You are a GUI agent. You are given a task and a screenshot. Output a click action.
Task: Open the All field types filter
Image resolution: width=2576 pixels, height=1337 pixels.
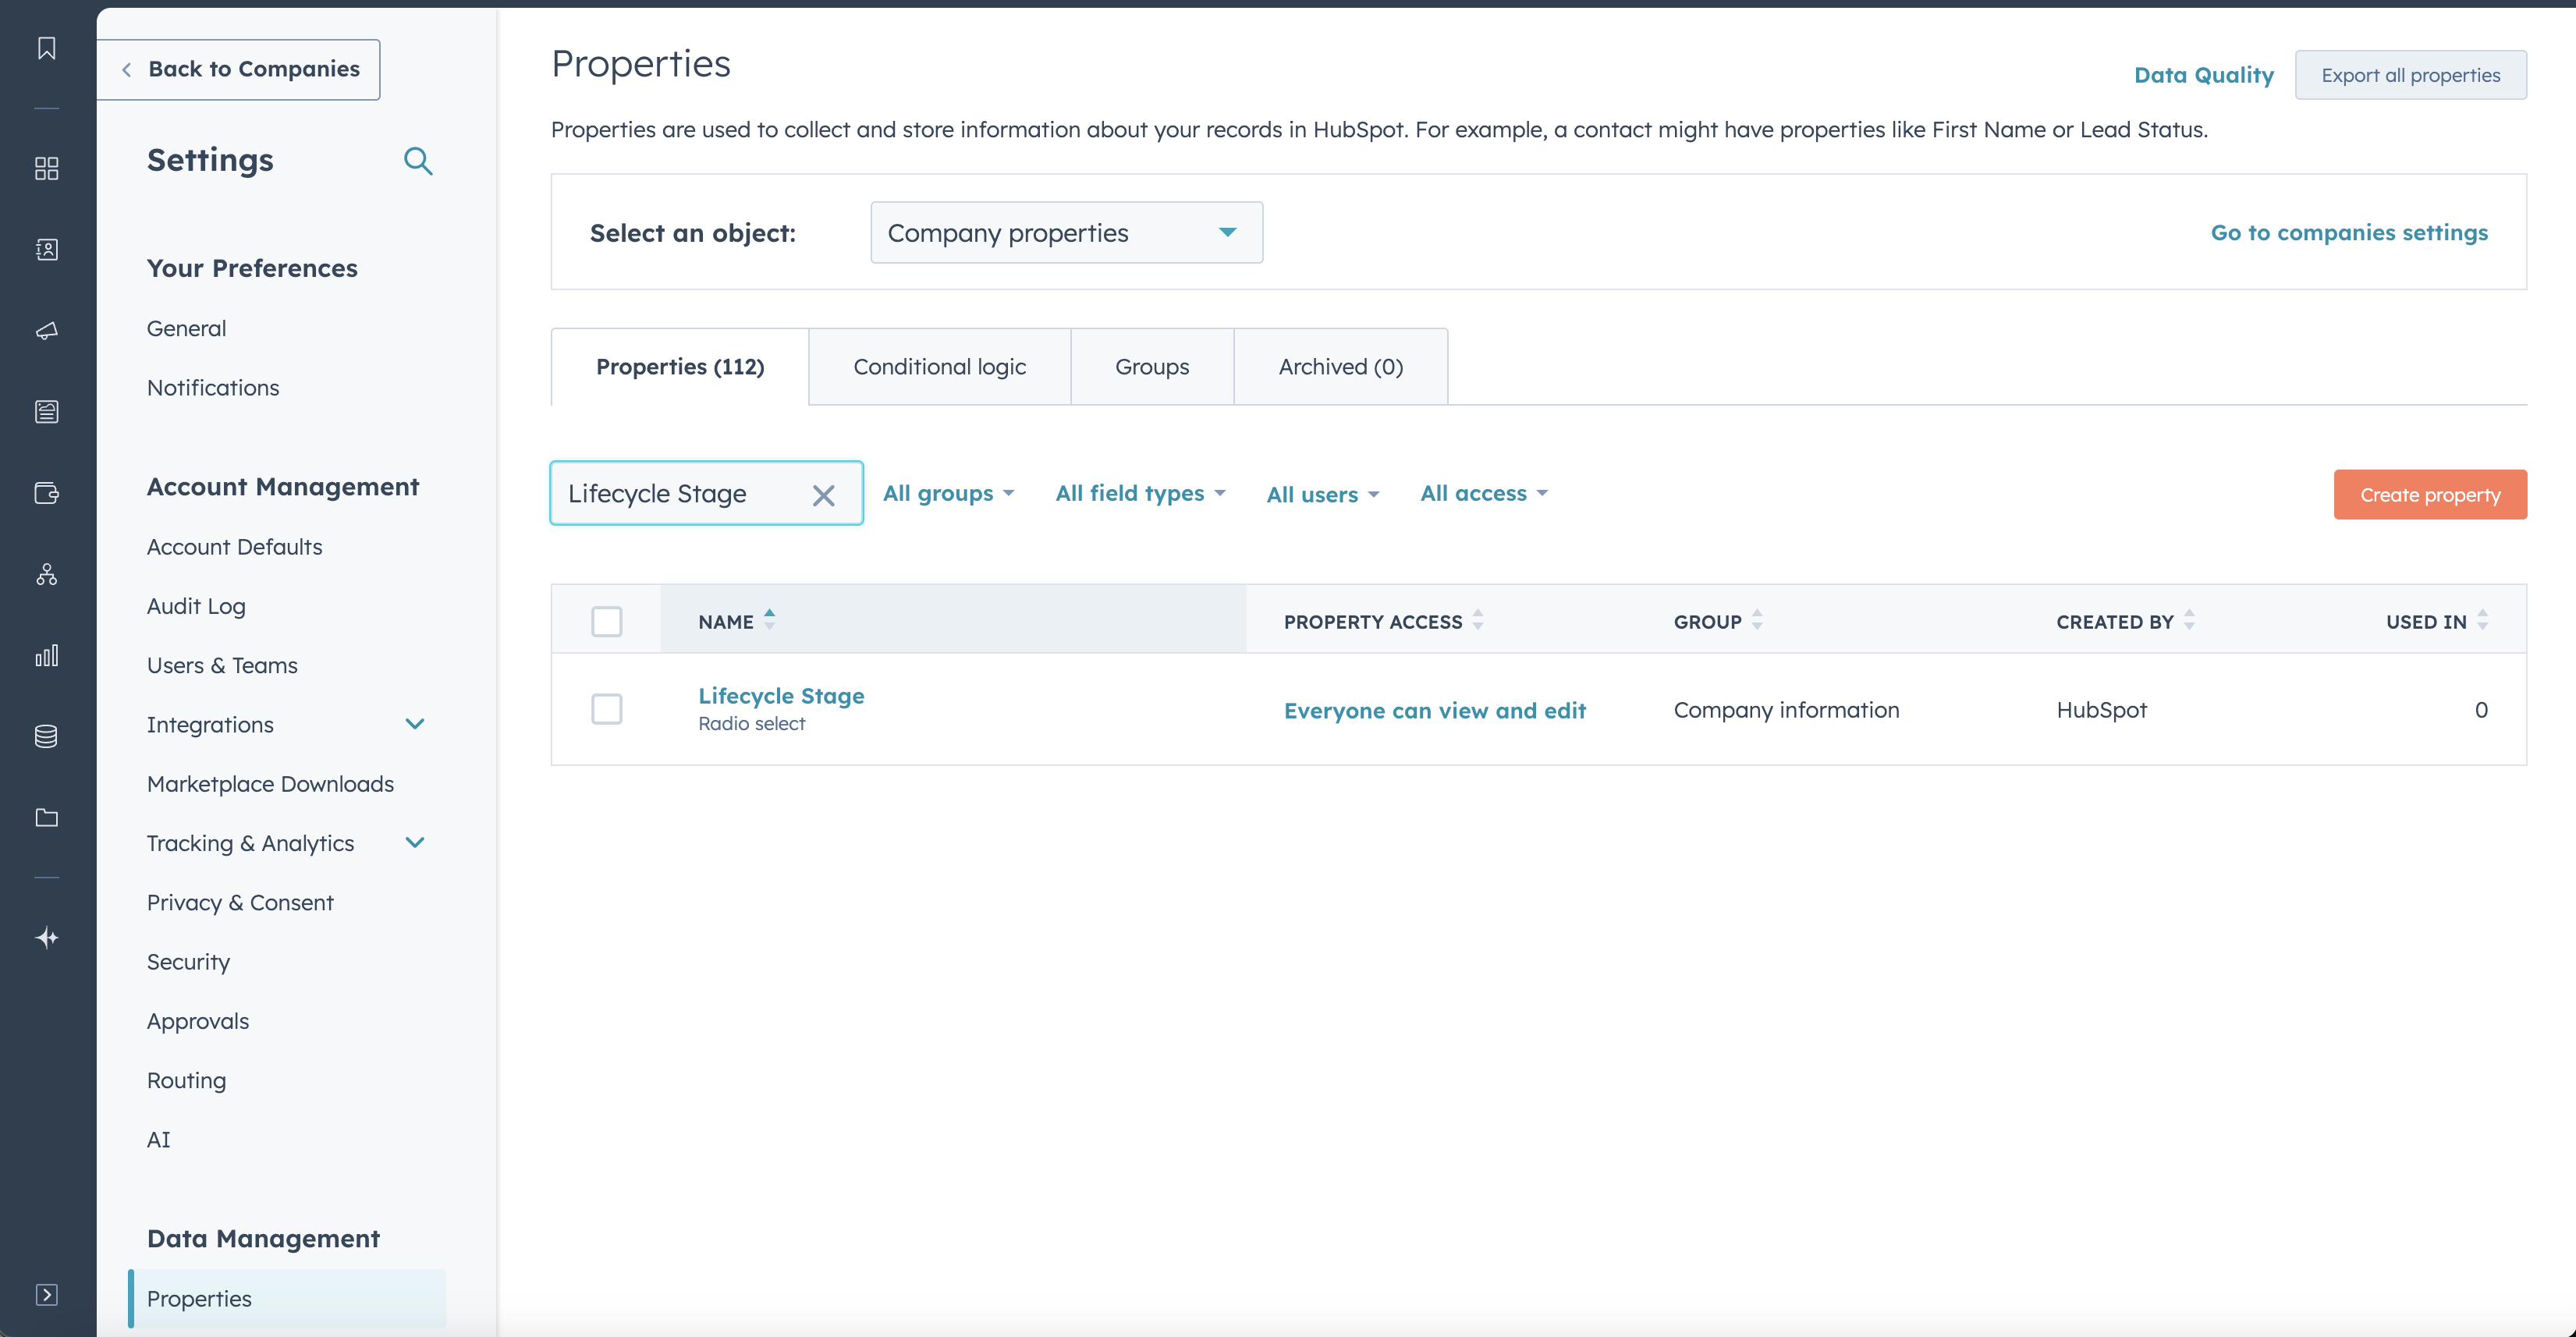click(x=1140, y=493)
